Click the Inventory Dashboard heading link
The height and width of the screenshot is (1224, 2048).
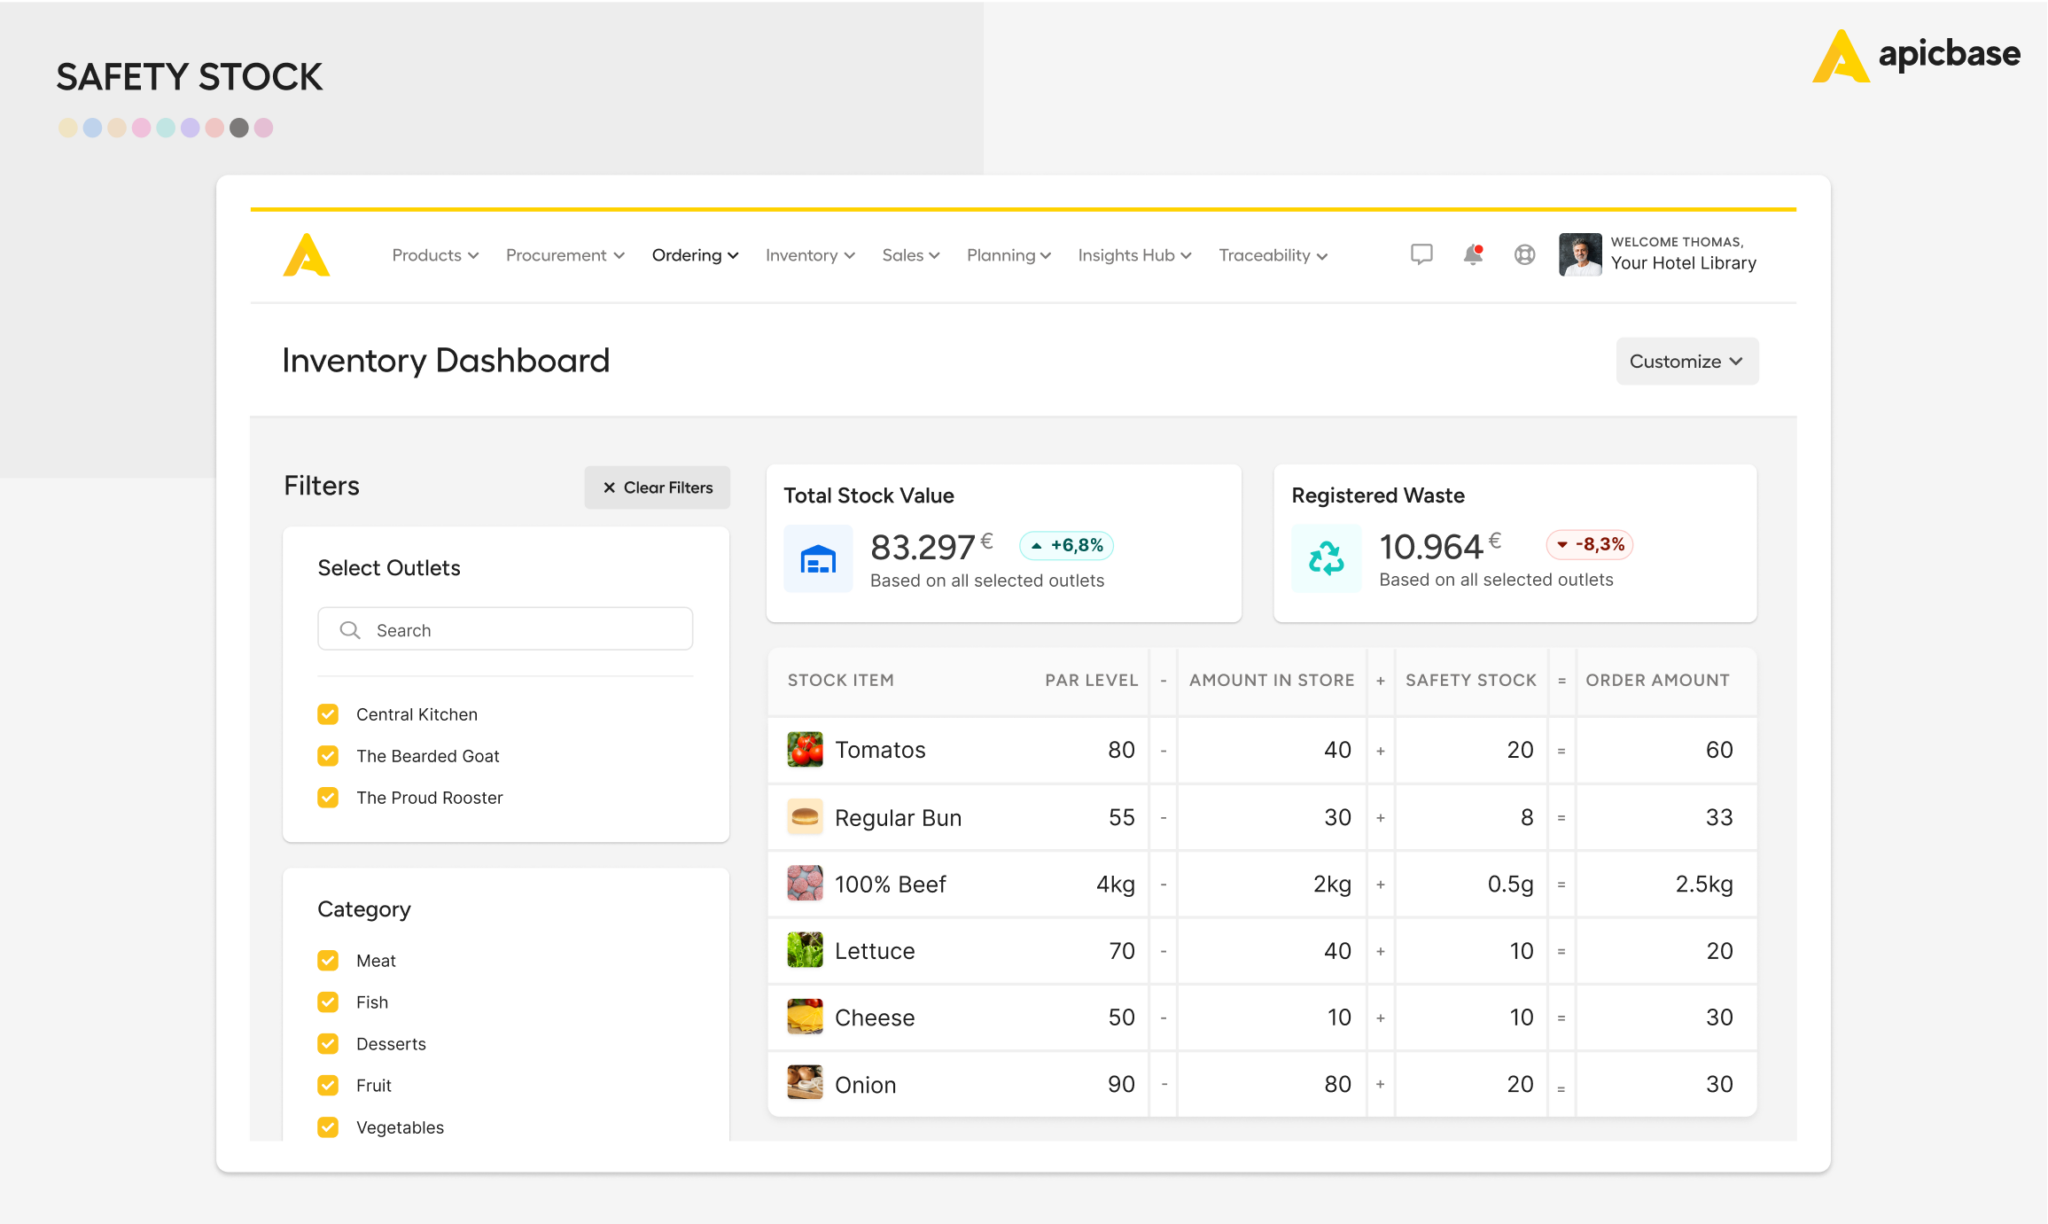(446, 360)
